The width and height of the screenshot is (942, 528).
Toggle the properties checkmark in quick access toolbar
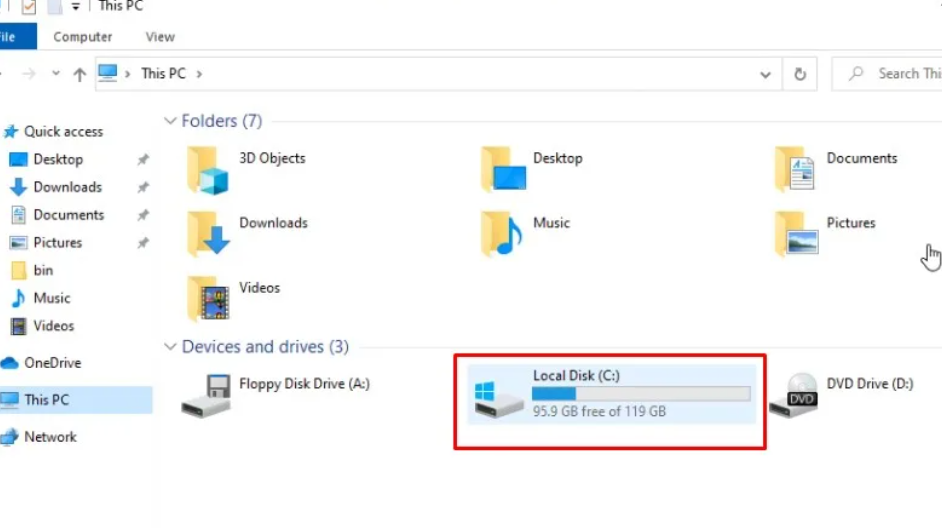pos(29,7)
